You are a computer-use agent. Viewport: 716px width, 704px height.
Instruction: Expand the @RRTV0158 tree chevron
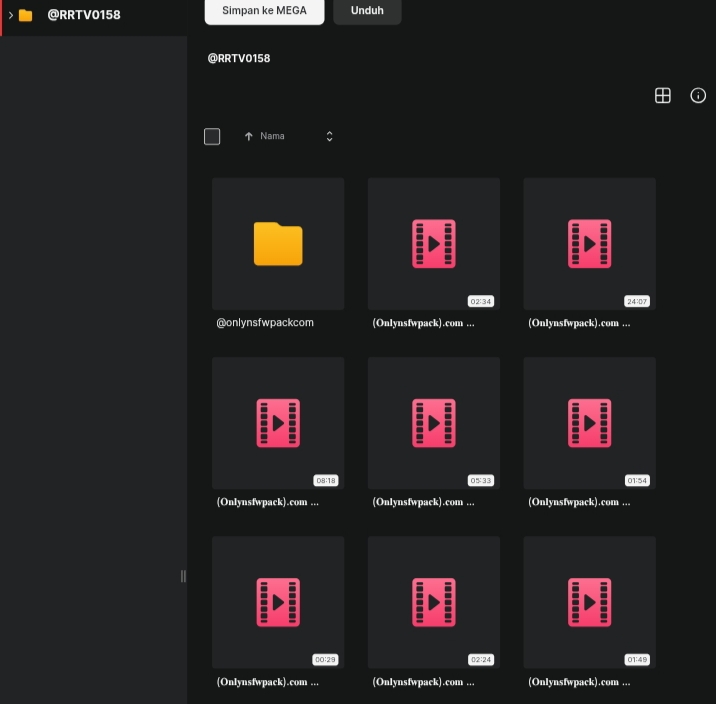point(10,15)
